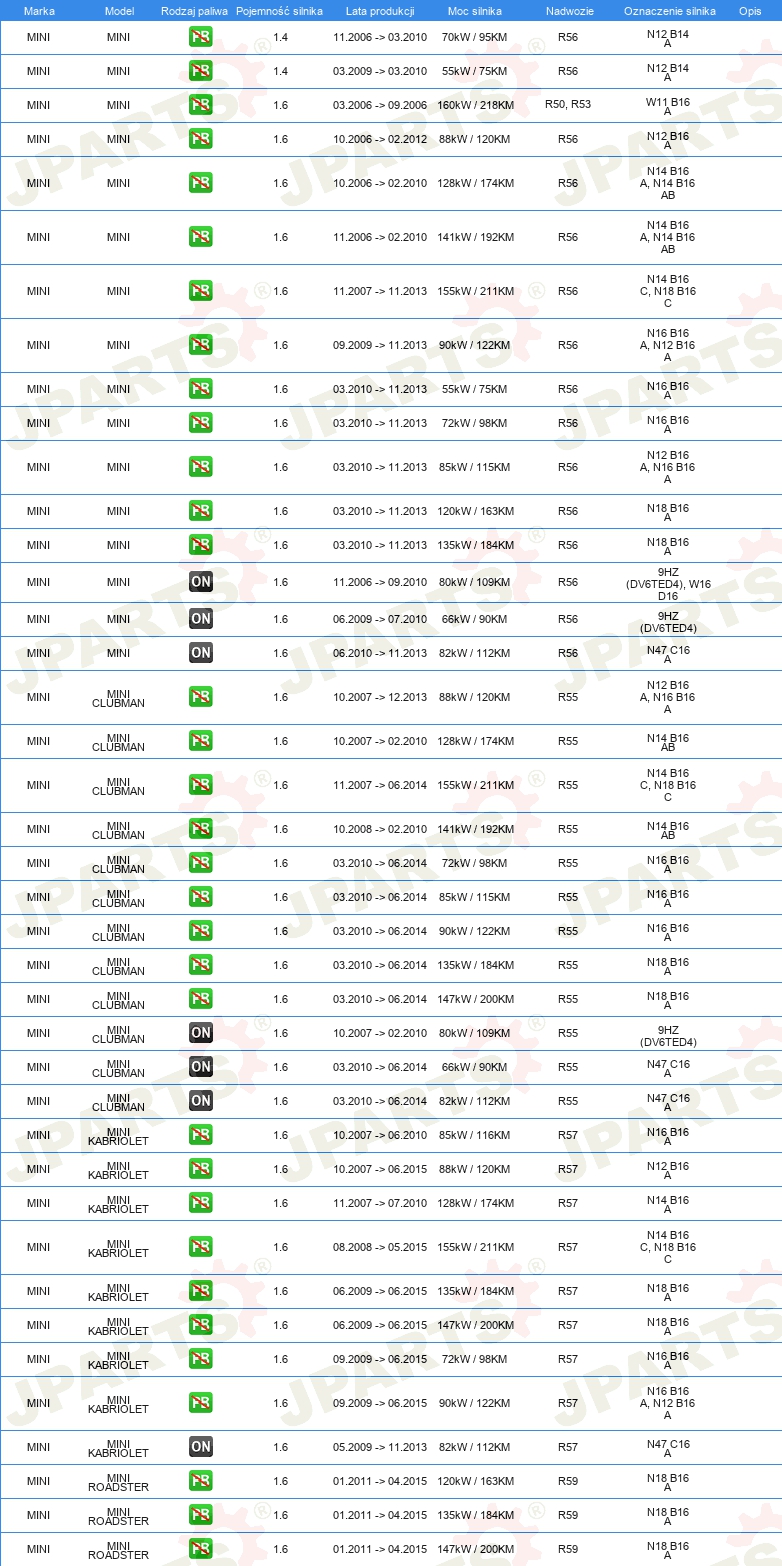Click the 'R59' cell in the 120kW / 163KM row
The height and width of the screenshot is (1566, 782).
568,1481
